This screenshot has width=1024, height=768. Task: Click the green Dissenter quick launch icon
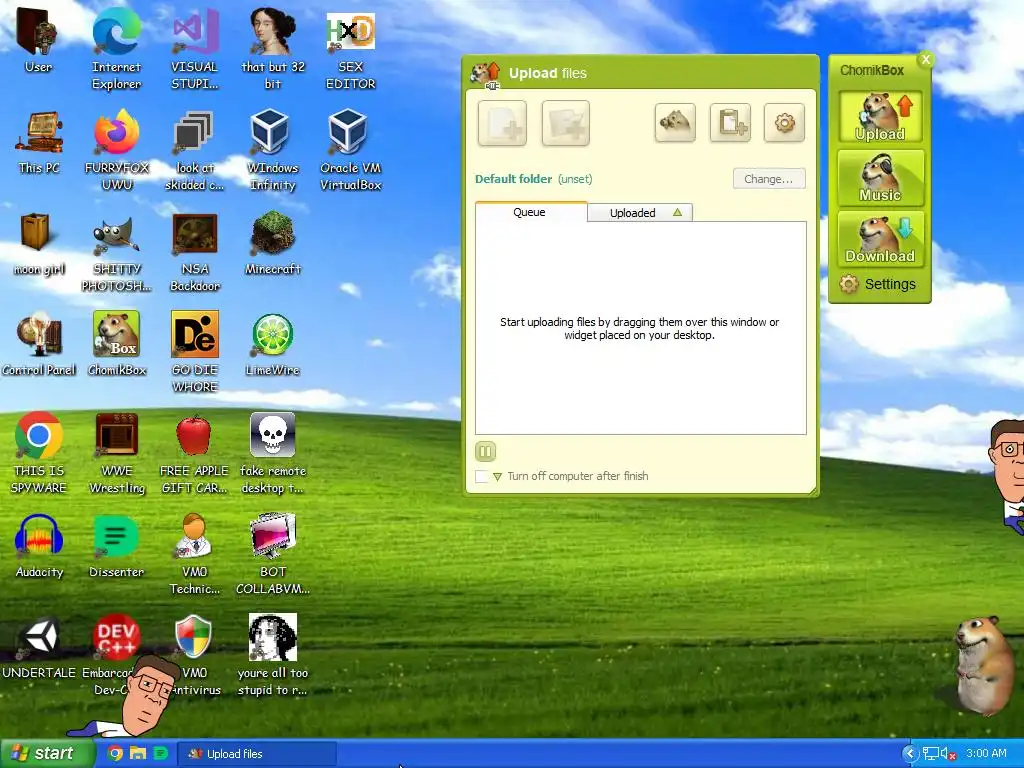coord(160,753)
